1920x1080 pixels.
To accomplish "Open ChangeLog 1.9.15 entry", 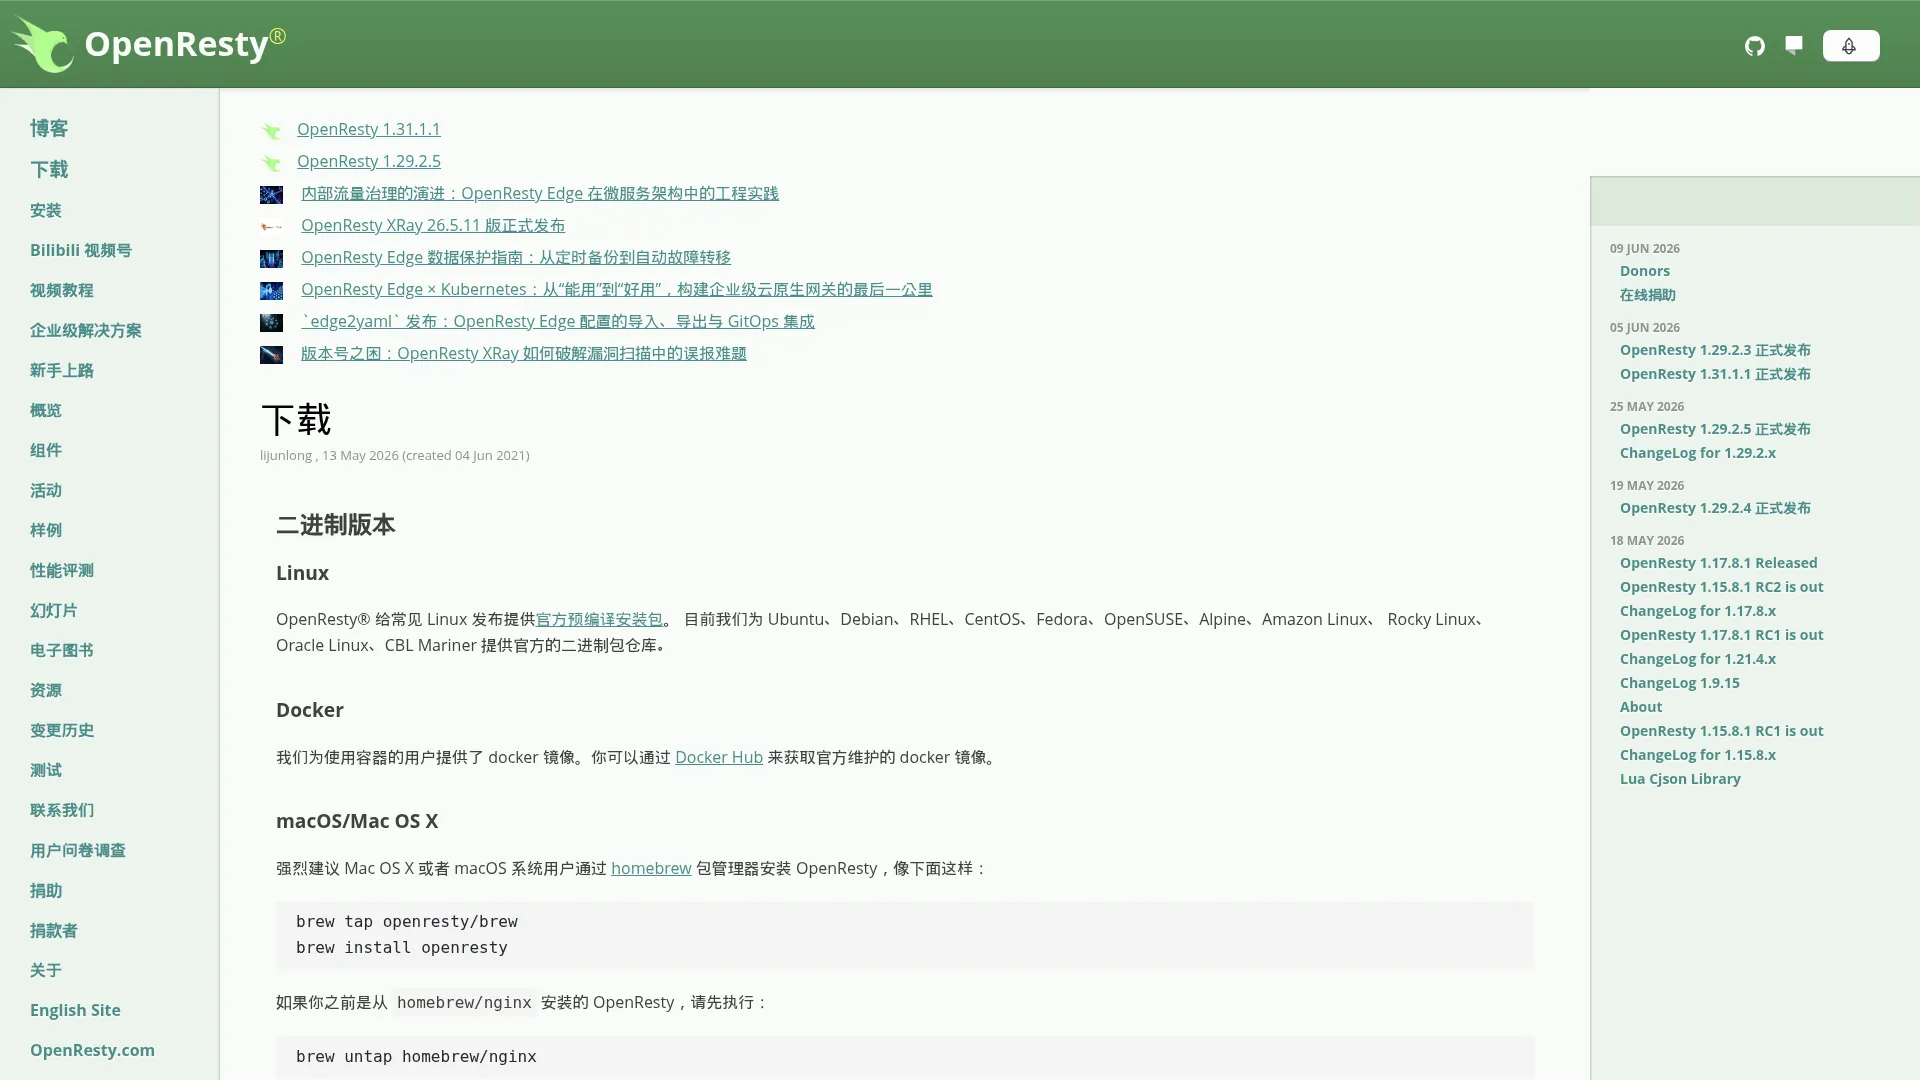I will [1680, 683].
